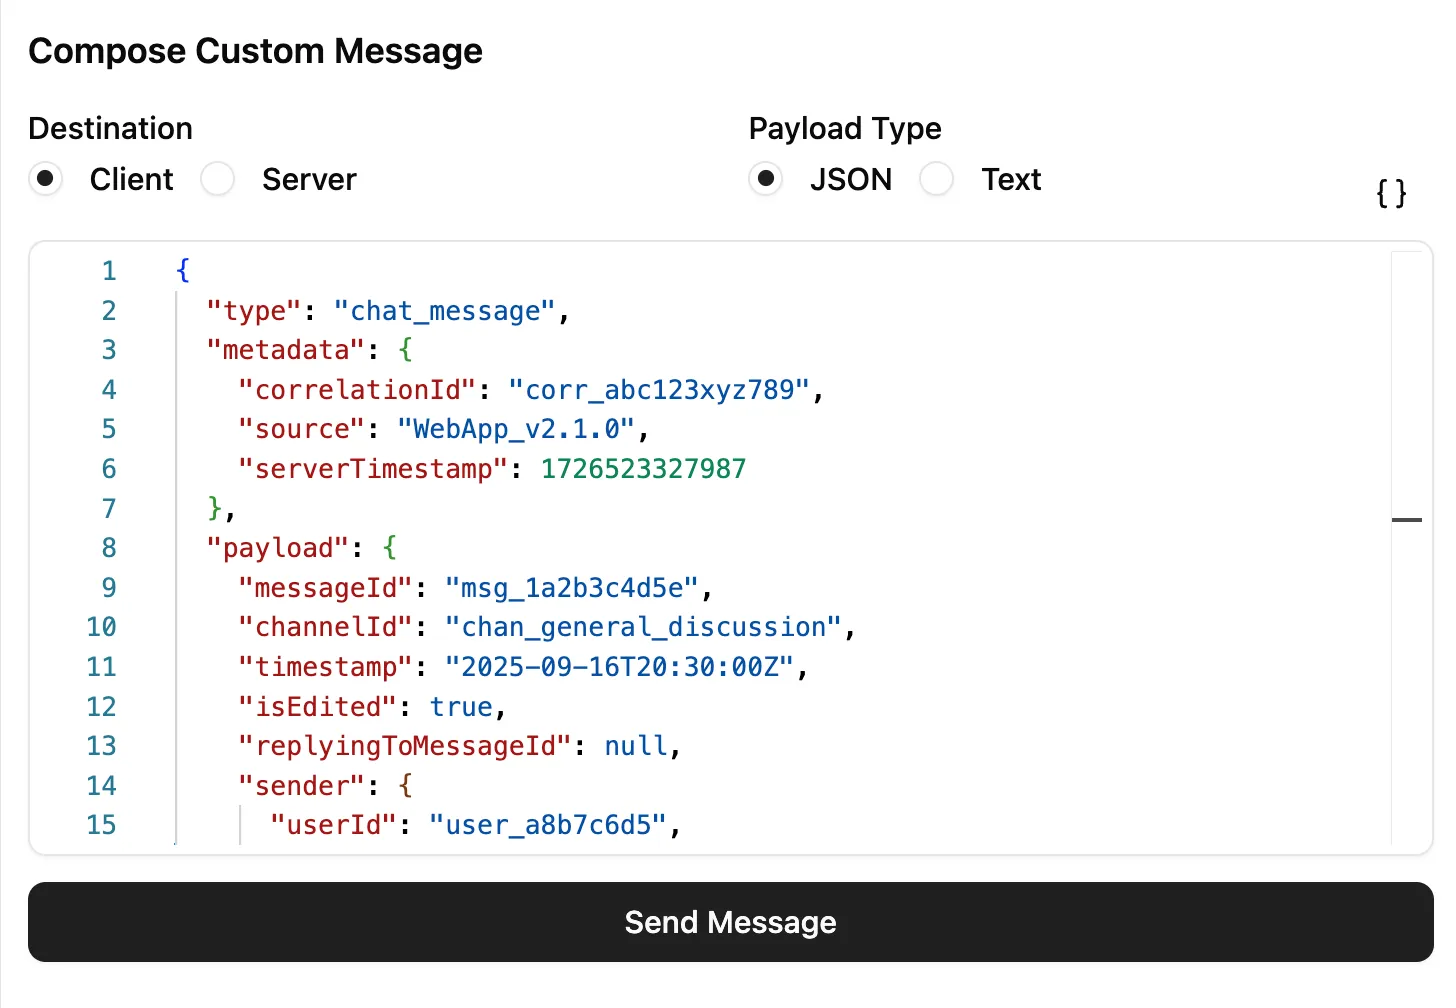Click line number 8 beside payload

pyautogui.click(x=102, y=547)
